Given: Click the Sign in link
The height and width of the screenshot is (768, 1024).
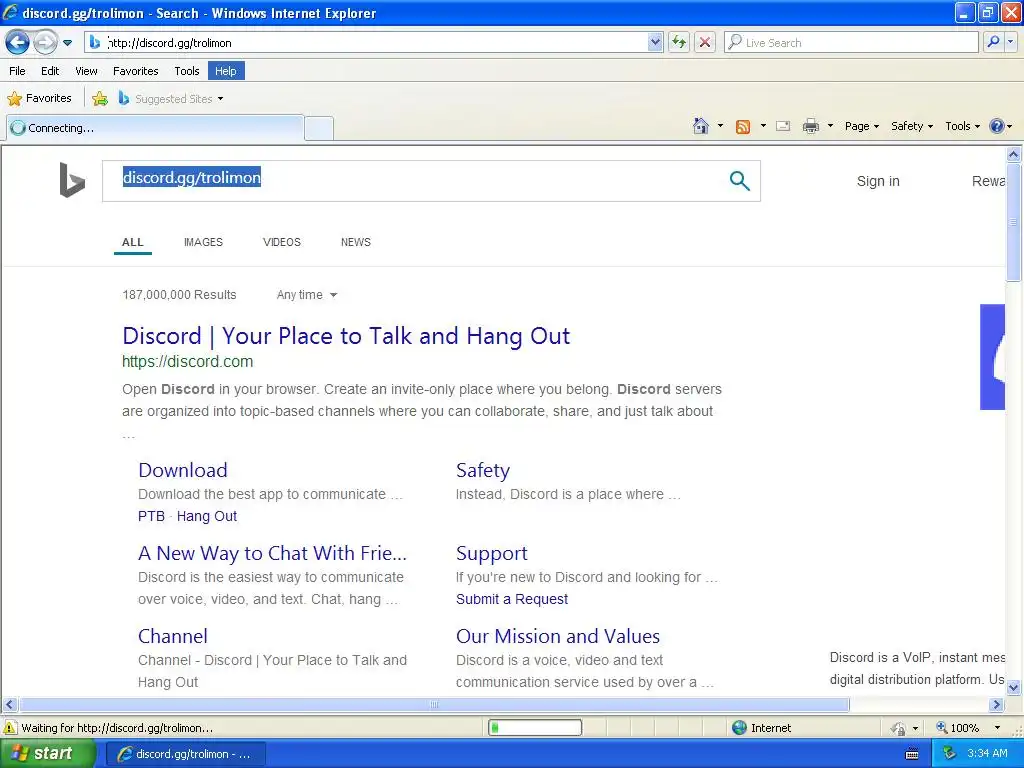Looking at the screenshot, I should tap(878, 181).
